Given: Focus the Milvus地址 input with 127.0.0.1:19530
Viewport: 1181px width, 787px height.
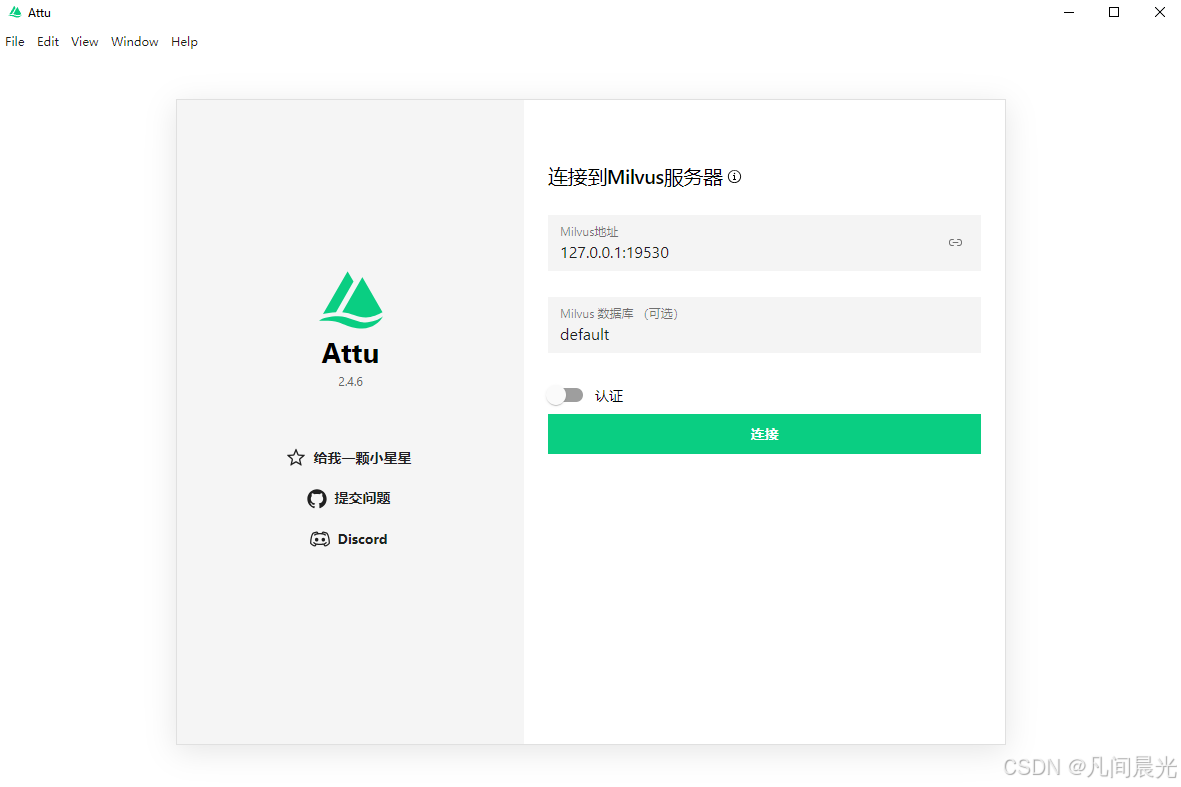Looking at the screenshot, I should point(764,243).
